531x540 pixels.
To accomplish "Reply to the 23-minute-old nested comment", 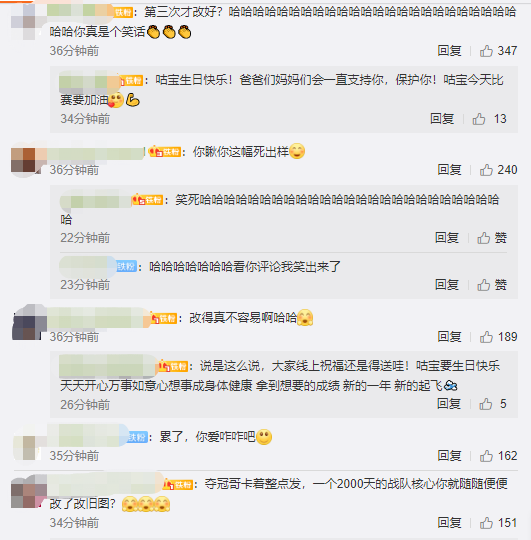I will pyautogui.click(x=447, y=285).
